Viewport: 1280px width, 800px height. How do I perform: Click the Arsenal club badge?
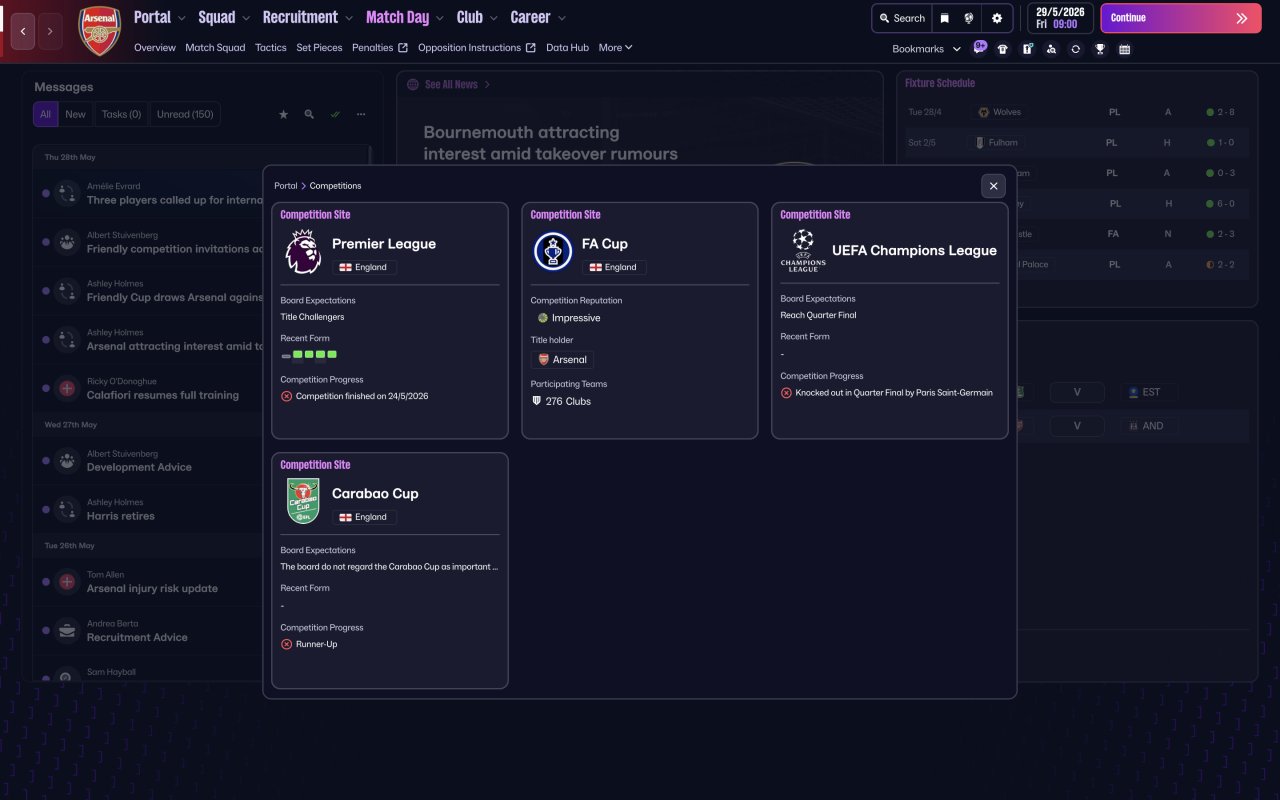click(99, 31)
